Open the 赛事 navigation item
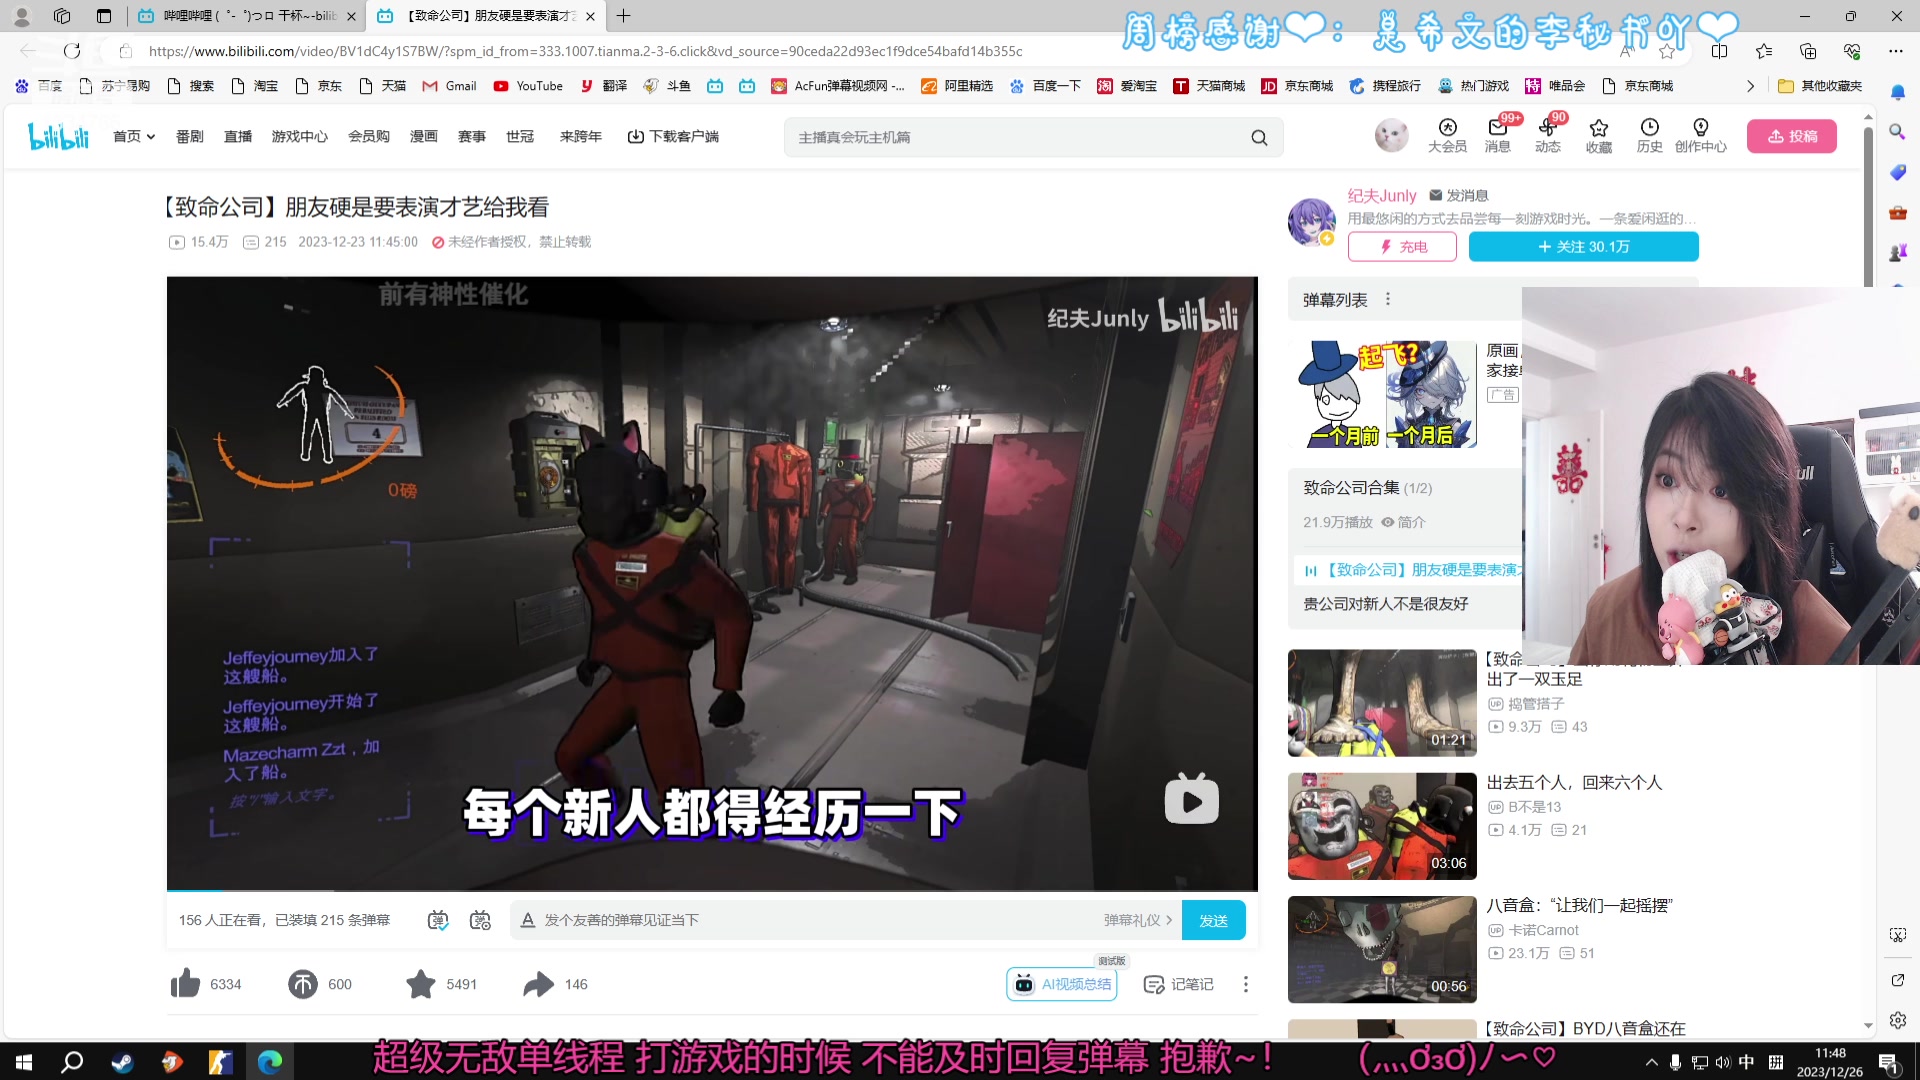The width and height of the screenshot is (1920, 1080). click(471, 137)
